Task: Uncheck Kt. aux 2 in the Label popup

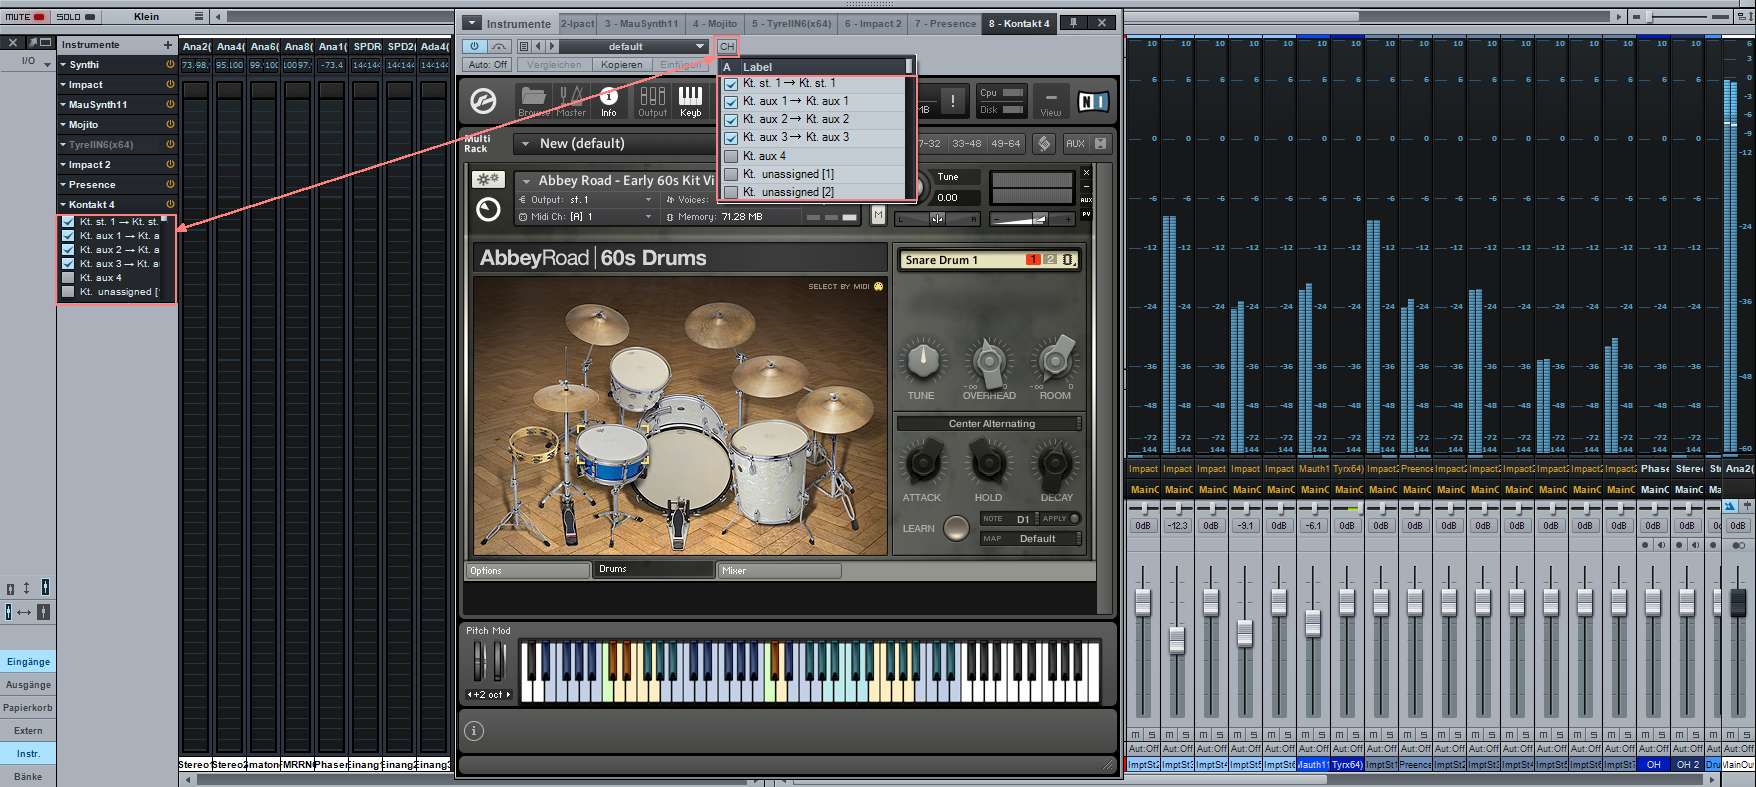Action: coord(731,120)
